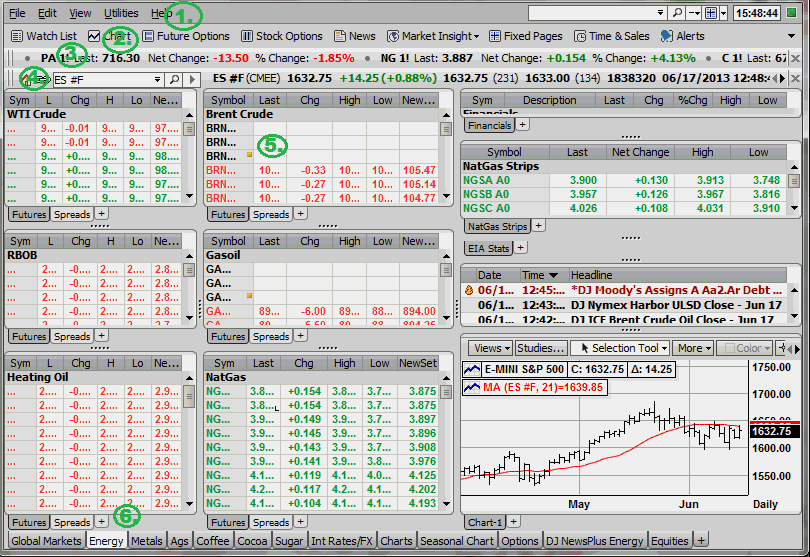The image size is (810, 557).
Task: Open the File menu
Action: 17,13
